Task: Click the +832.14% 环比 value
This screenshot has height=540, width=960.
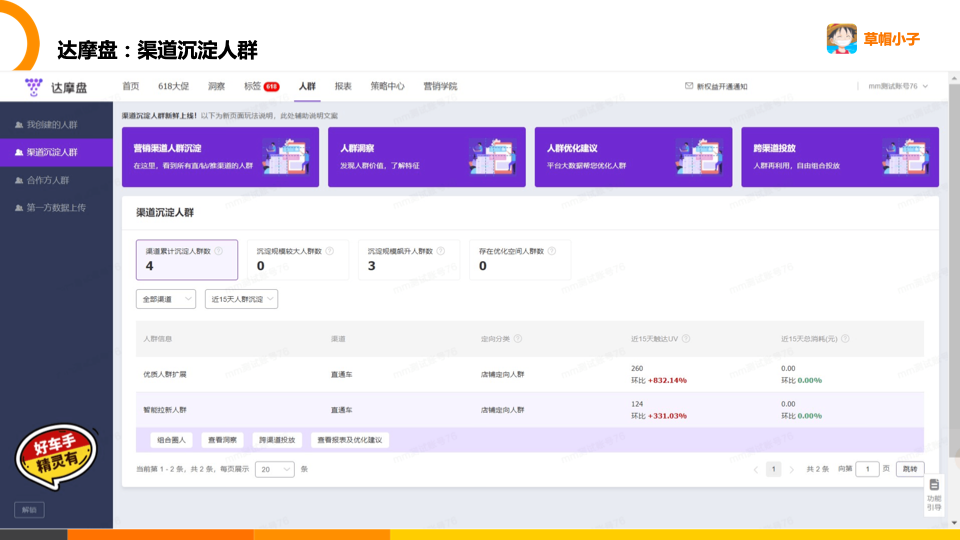Action: tap(667, 380)
